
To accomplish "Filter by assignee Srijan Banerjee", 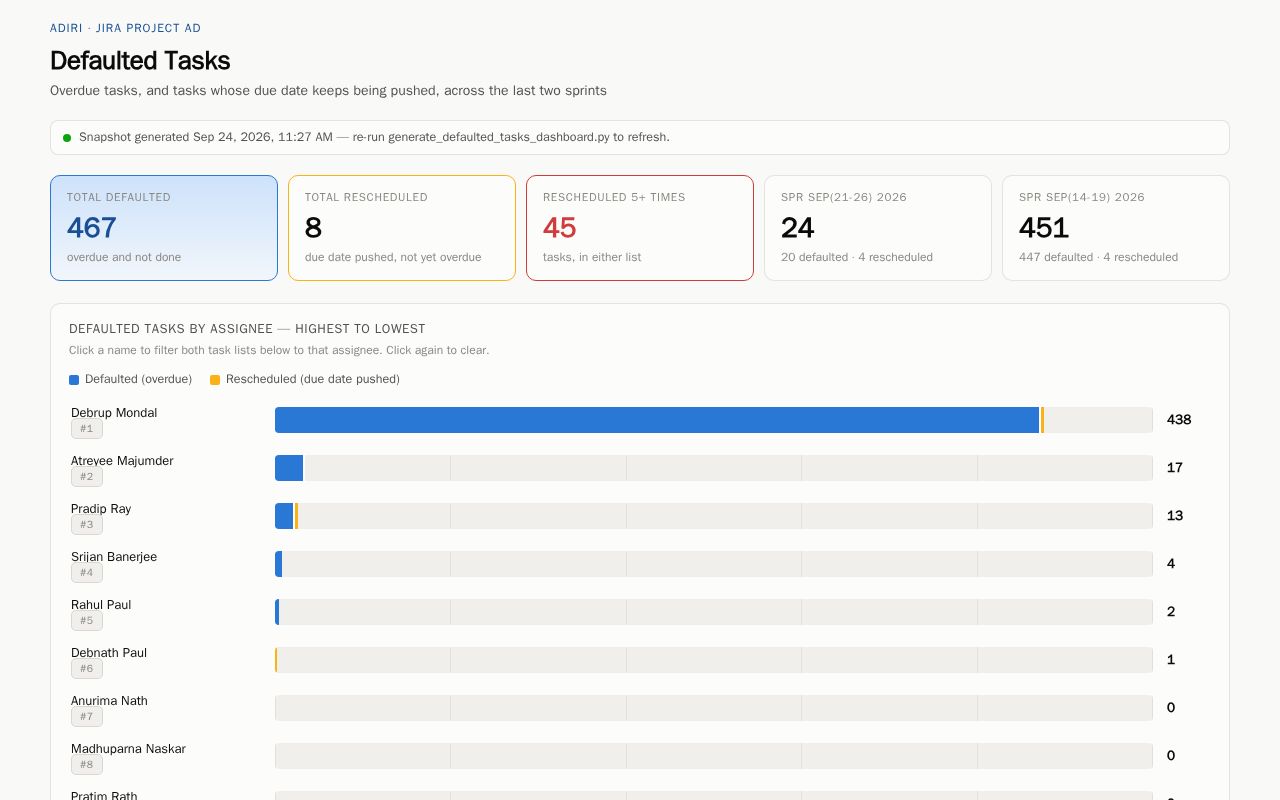I will pyautogui.click(x=114, y=557).
